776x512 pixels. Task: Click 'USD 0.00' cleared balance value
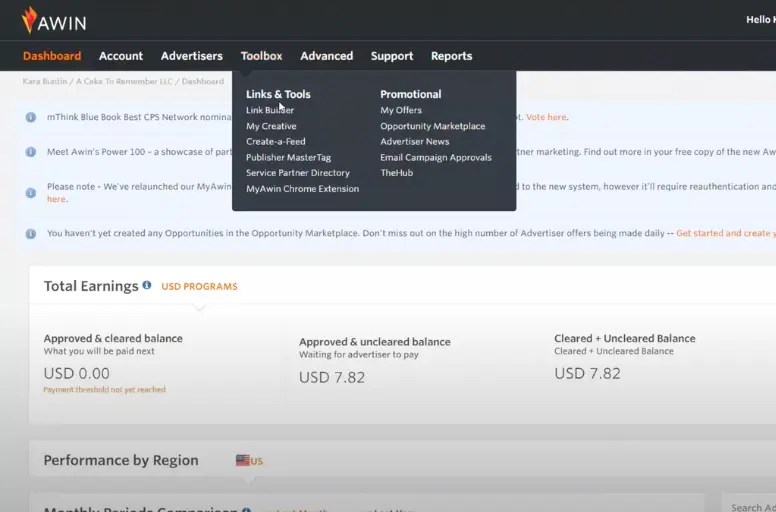tap(77, 373)
